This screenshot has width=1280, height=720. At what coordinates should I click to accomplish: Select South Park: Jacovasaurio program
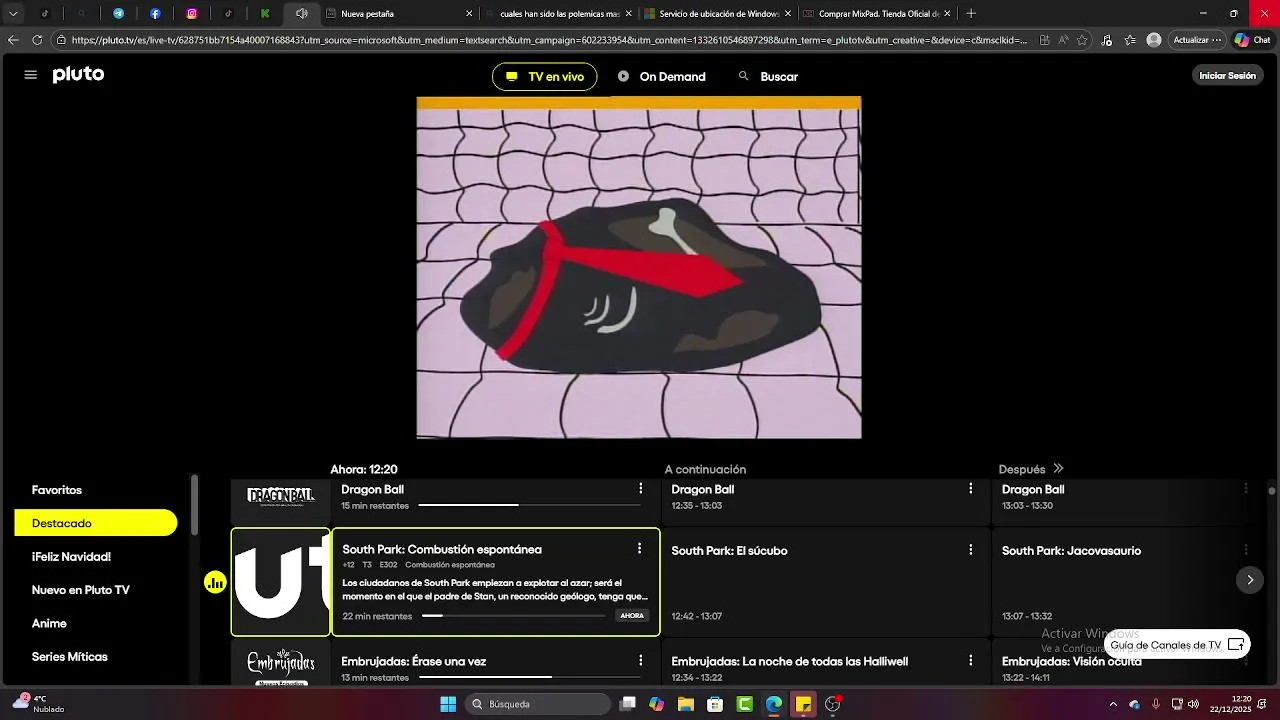[1127, 582]
